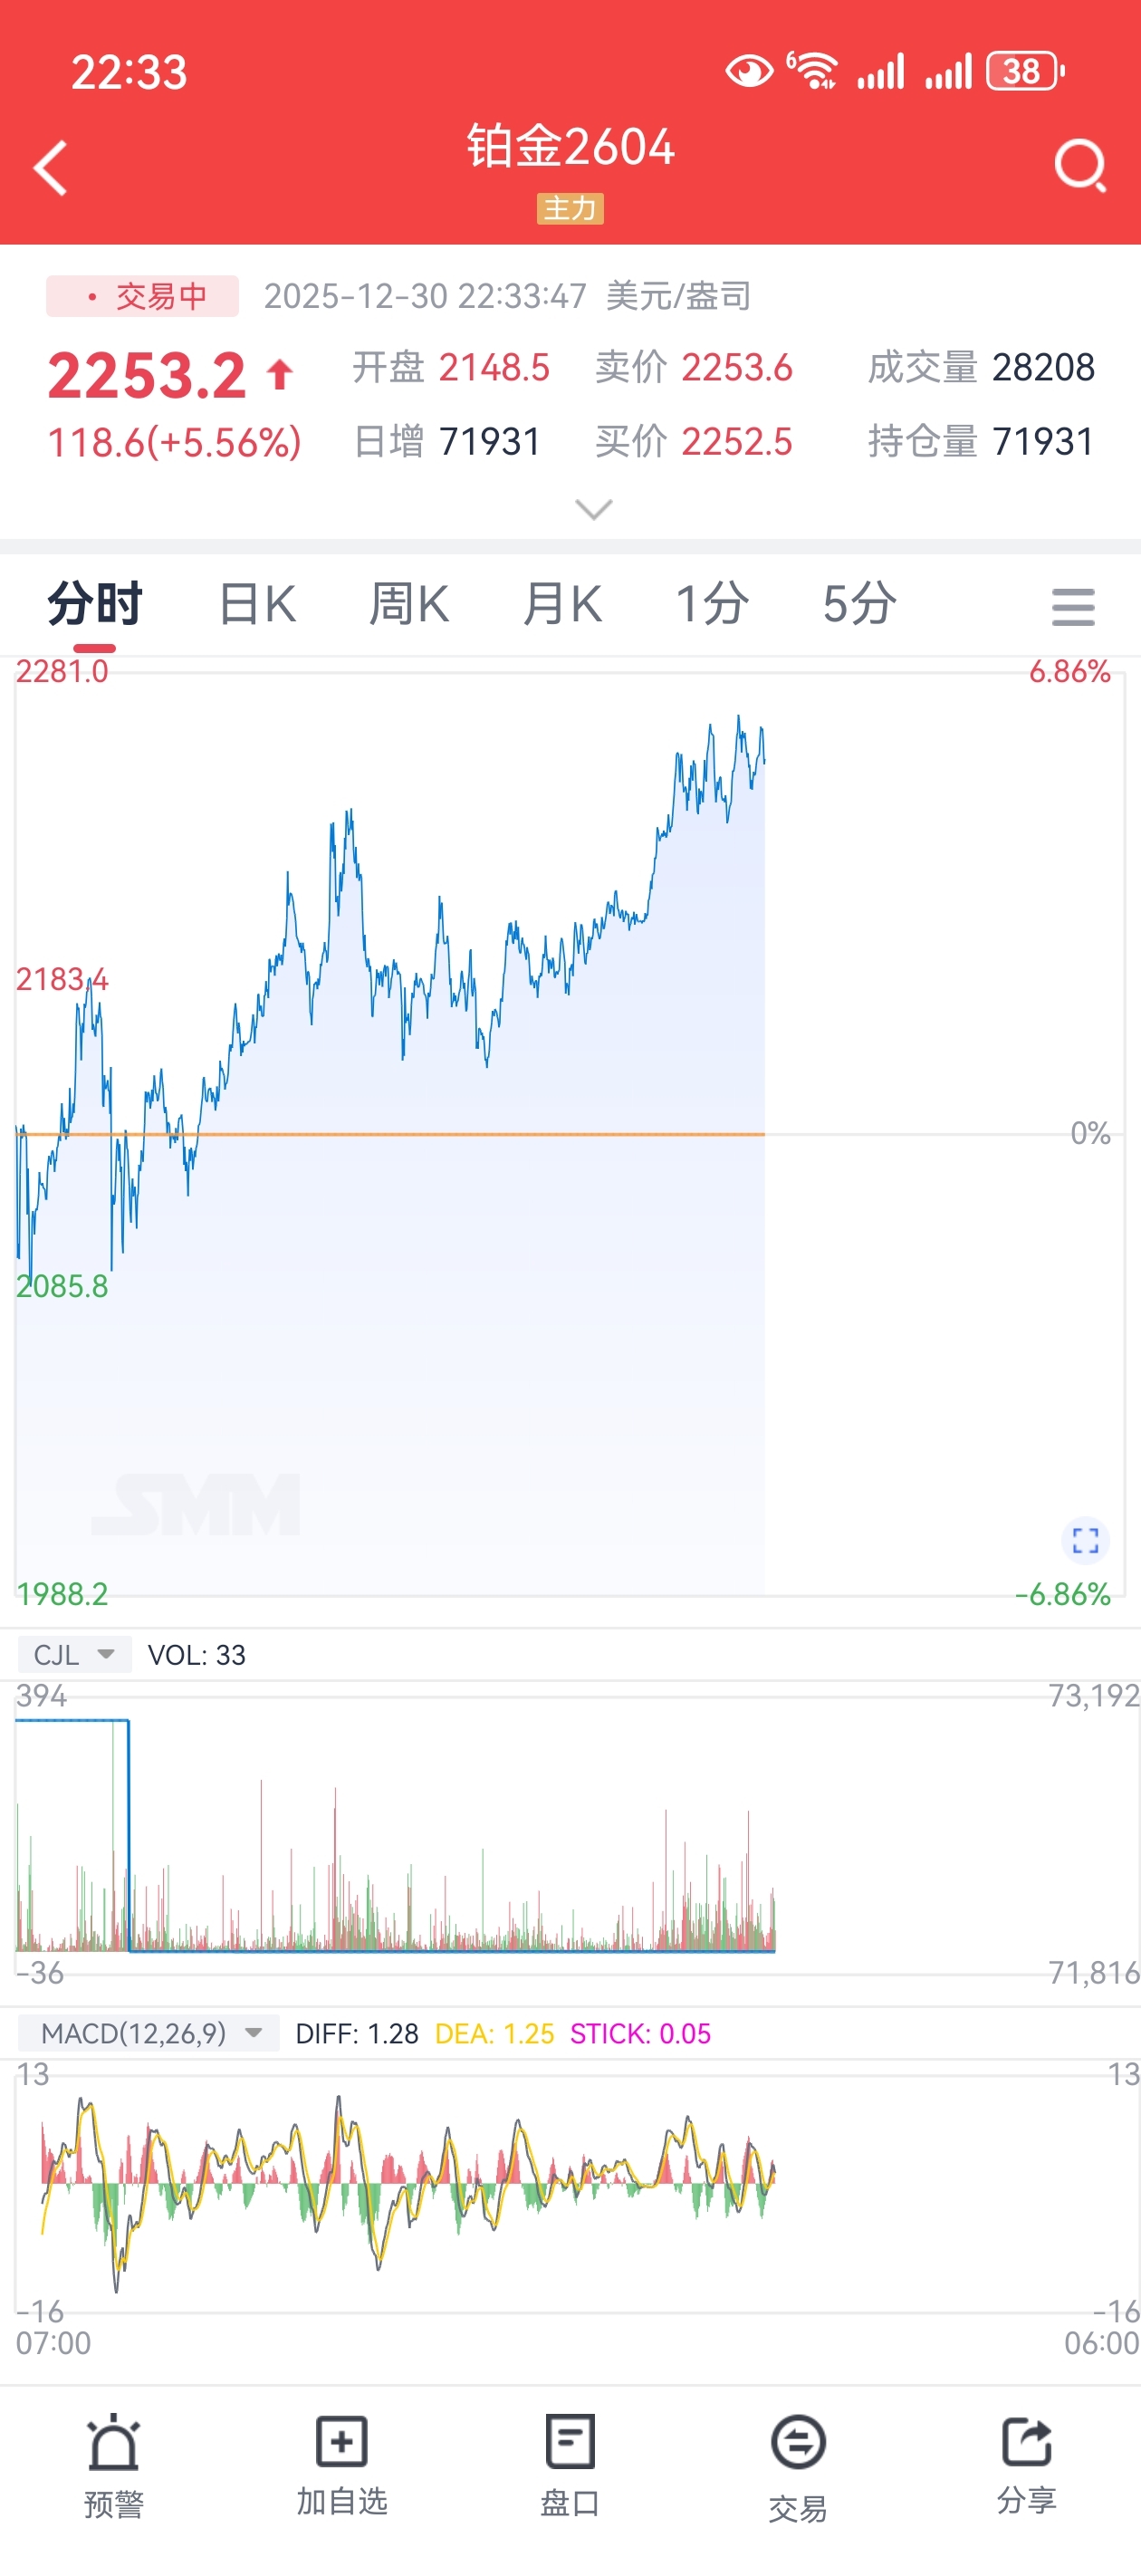Select the 5分 chart tab
The image size is (1141, 2576).
coord(859,604)
